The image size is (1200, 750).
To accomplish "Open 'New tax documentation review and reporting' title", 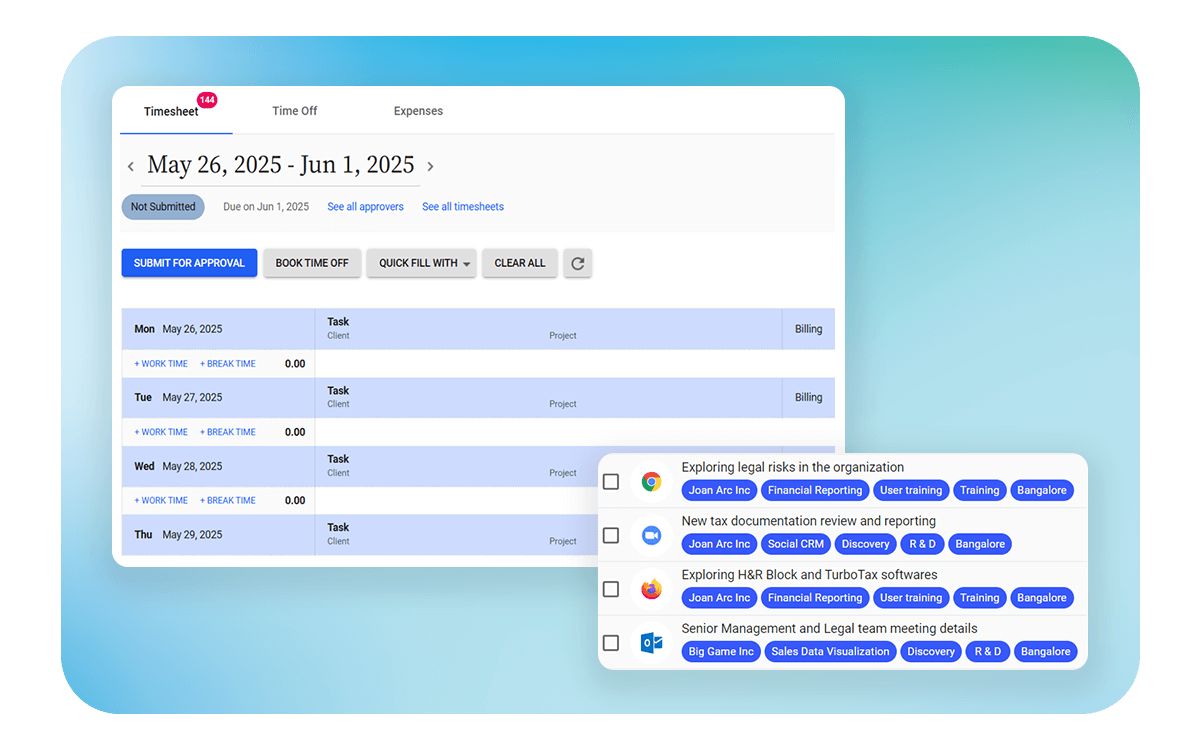I will 808,521.
